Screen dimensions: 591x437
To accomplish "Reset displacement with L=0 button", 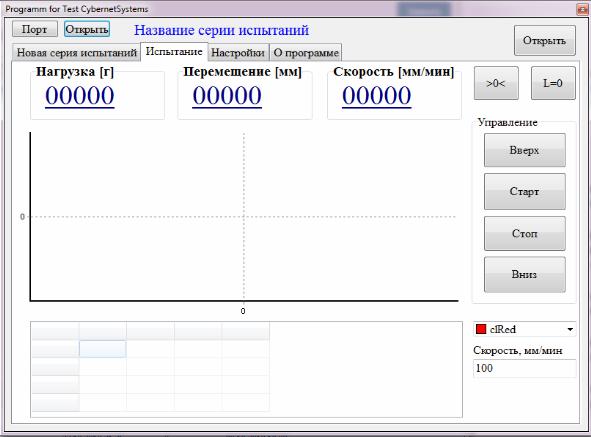I will (553, 83).
